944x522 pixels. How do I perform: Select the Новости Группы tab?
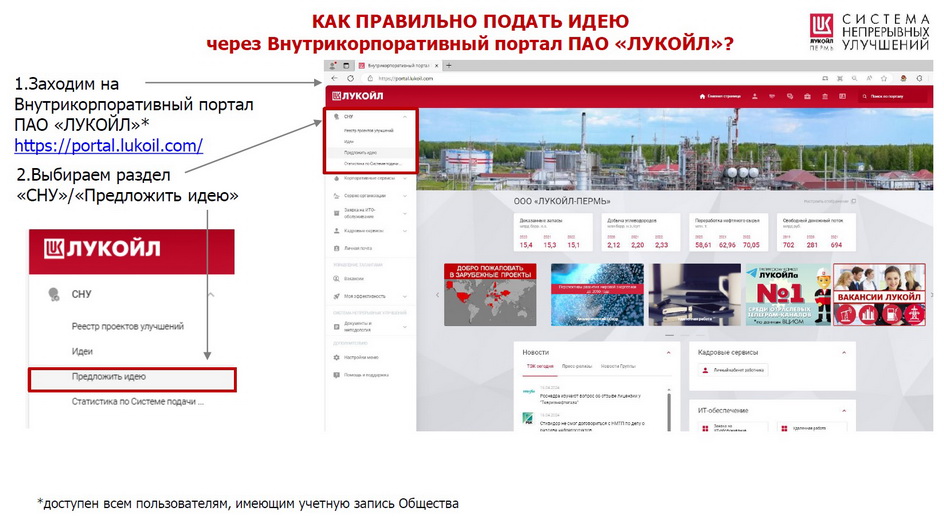pos(617,367)
